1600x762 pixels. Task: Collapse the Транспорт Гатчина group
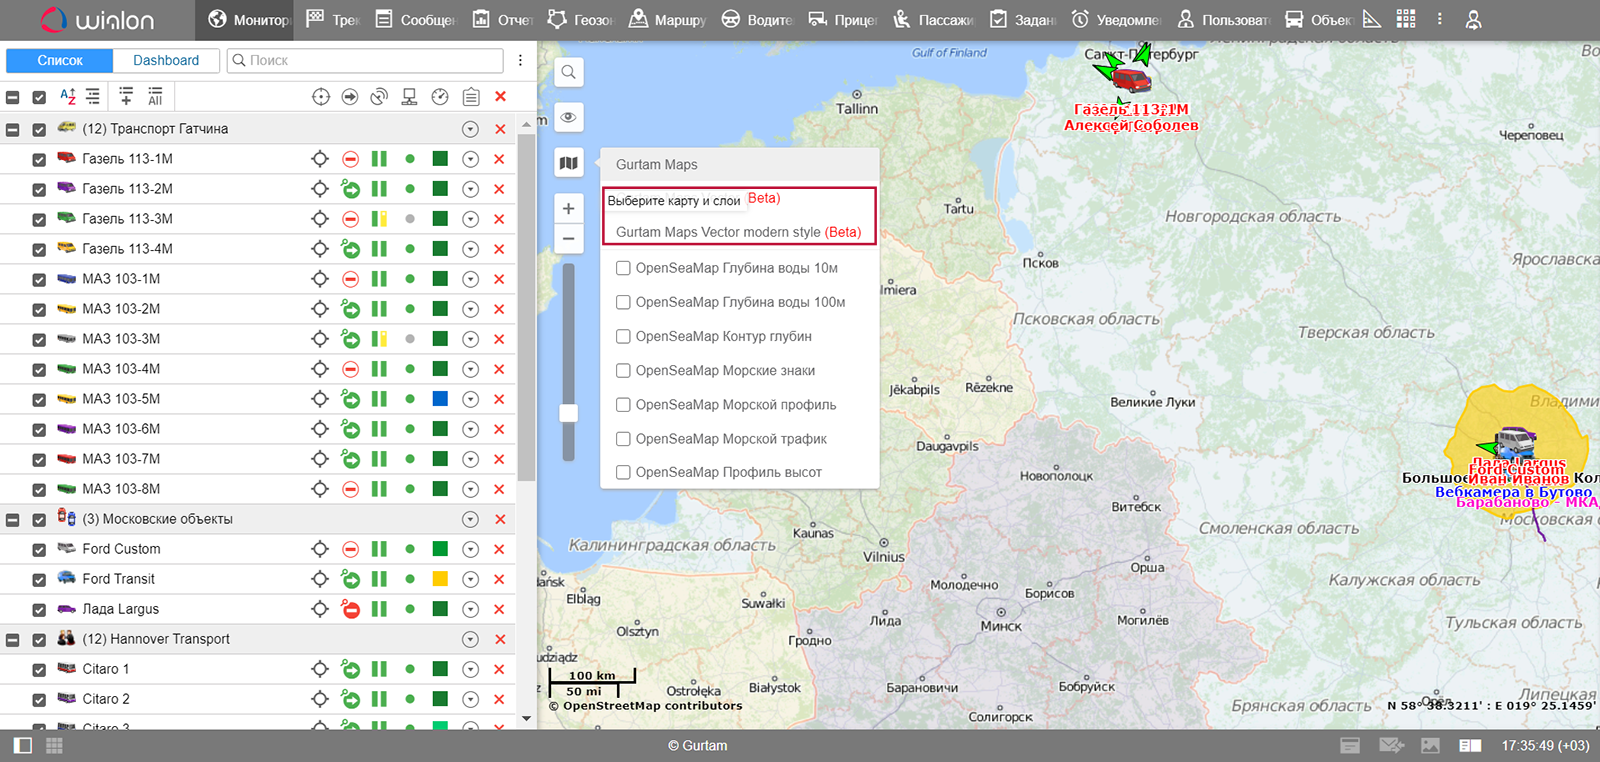click(x=13, y=130)
